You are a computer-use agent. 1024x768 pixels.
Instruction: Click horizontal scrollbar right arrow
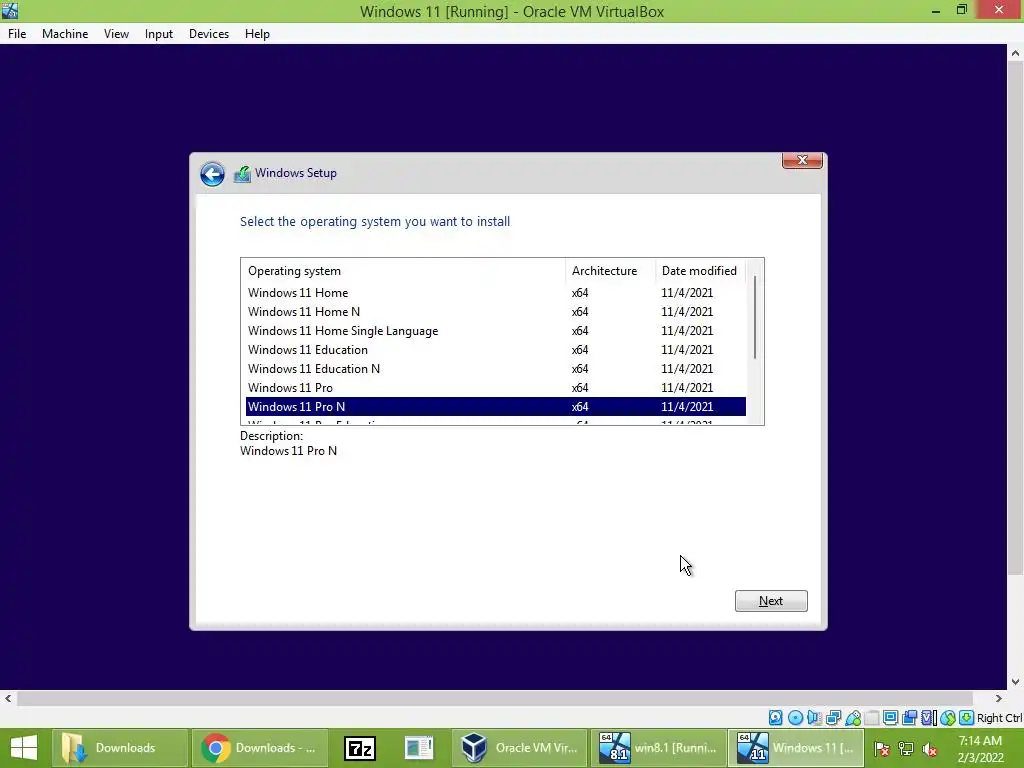pyautogui.click(x=998, y=698)
